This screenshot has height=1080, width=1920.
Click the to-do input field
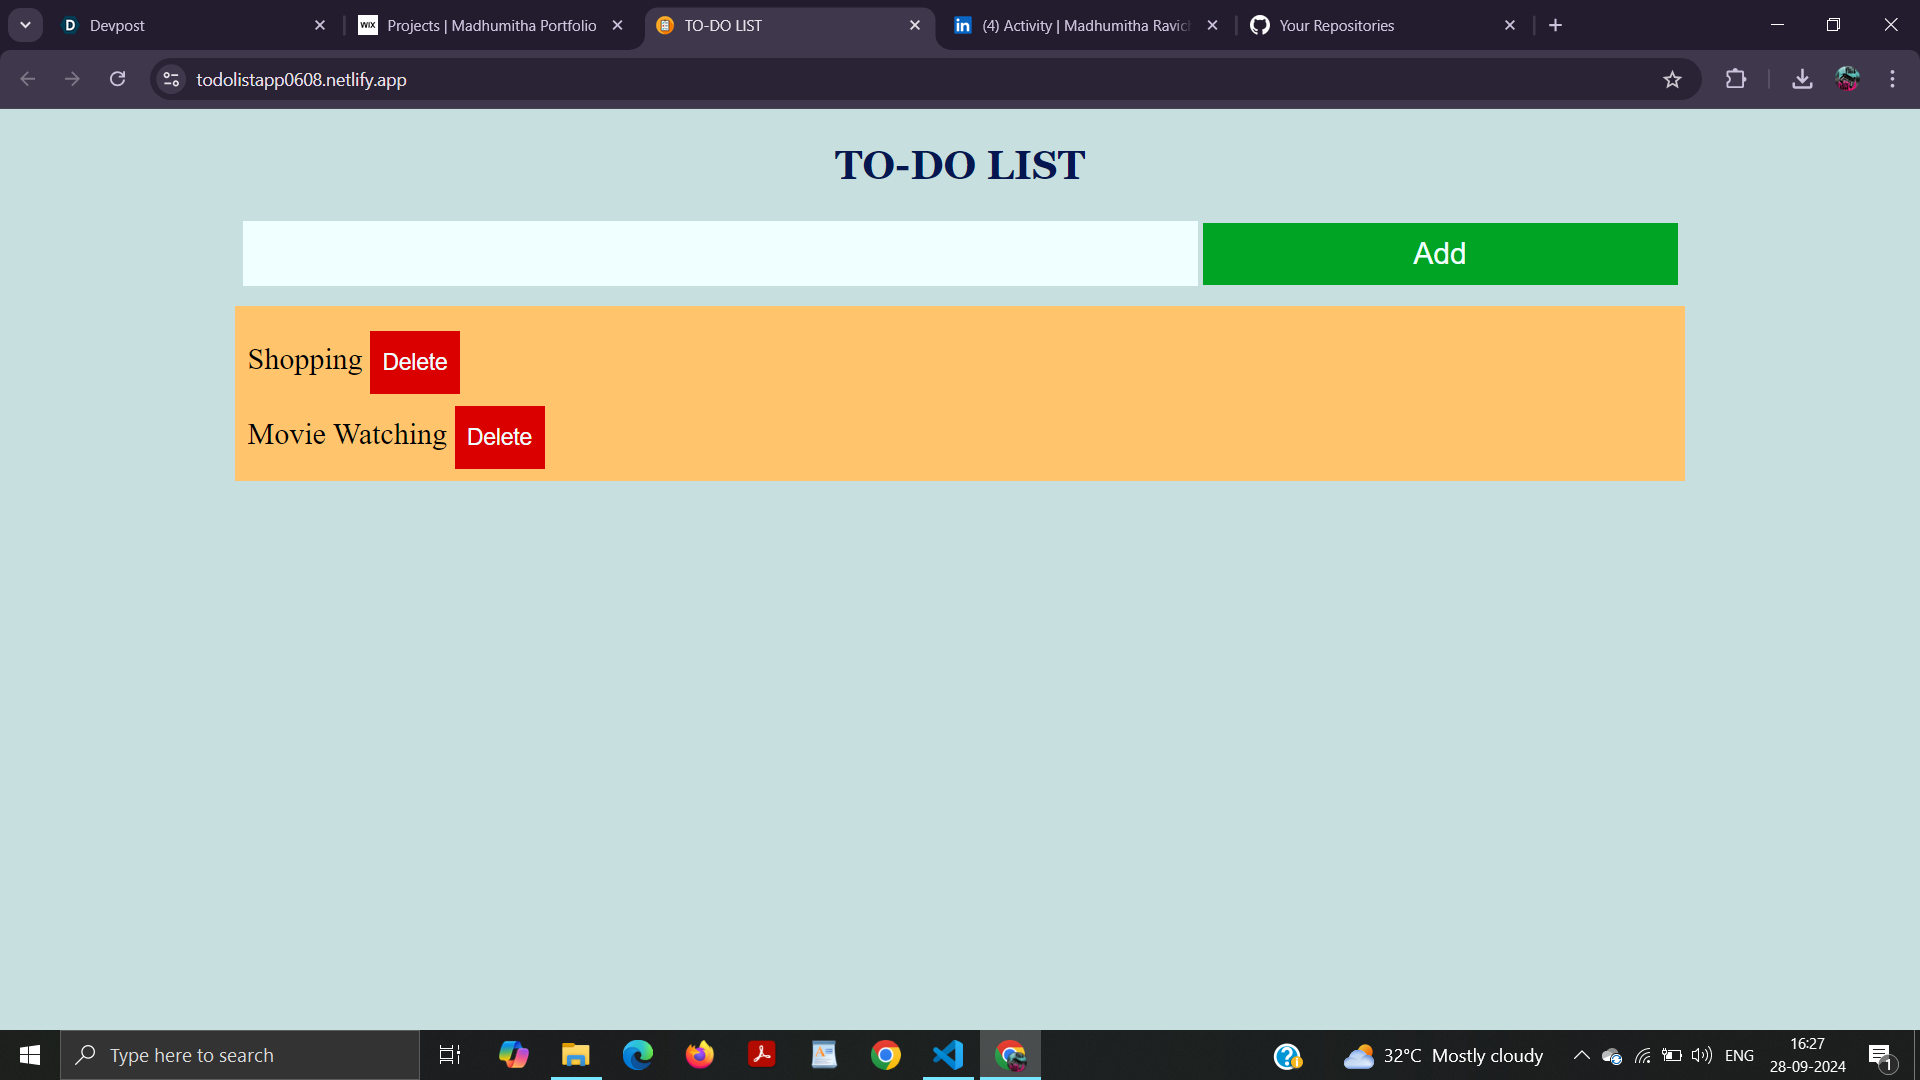pyautogui.click(x=718, y=253)
